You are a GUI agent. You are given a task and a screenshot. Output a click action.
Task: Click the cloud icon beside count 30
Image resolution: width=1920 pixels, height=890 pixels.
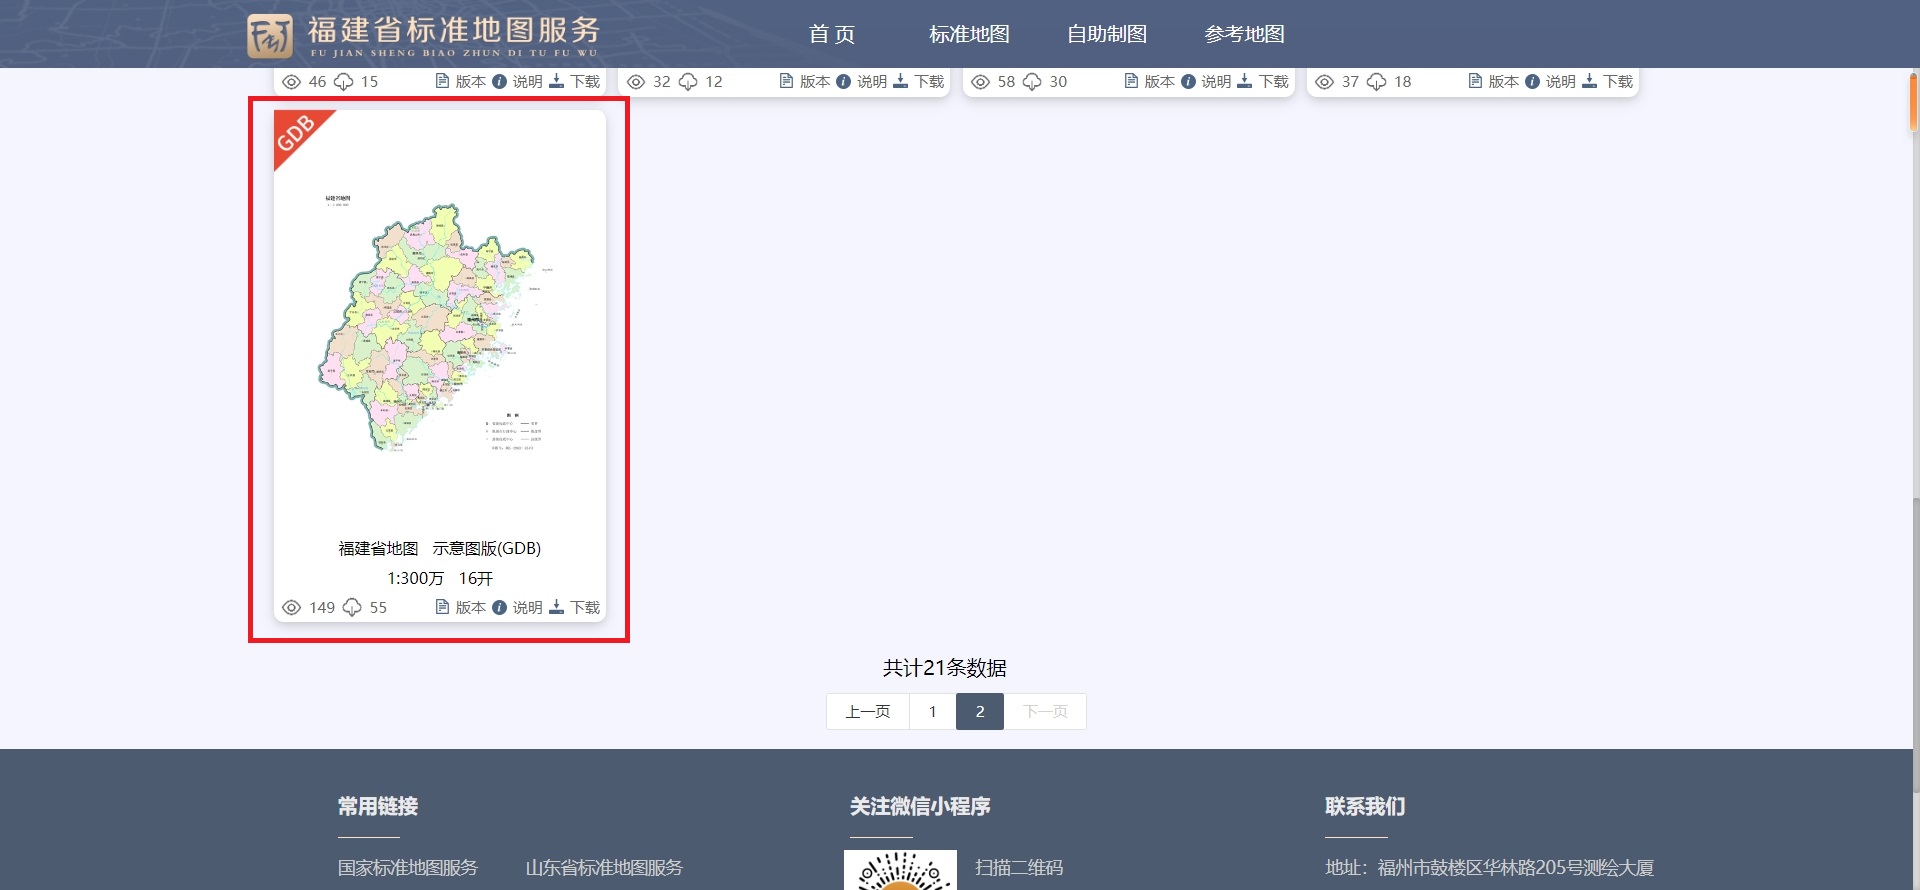pyautogui.click(x=1032, y=82)
